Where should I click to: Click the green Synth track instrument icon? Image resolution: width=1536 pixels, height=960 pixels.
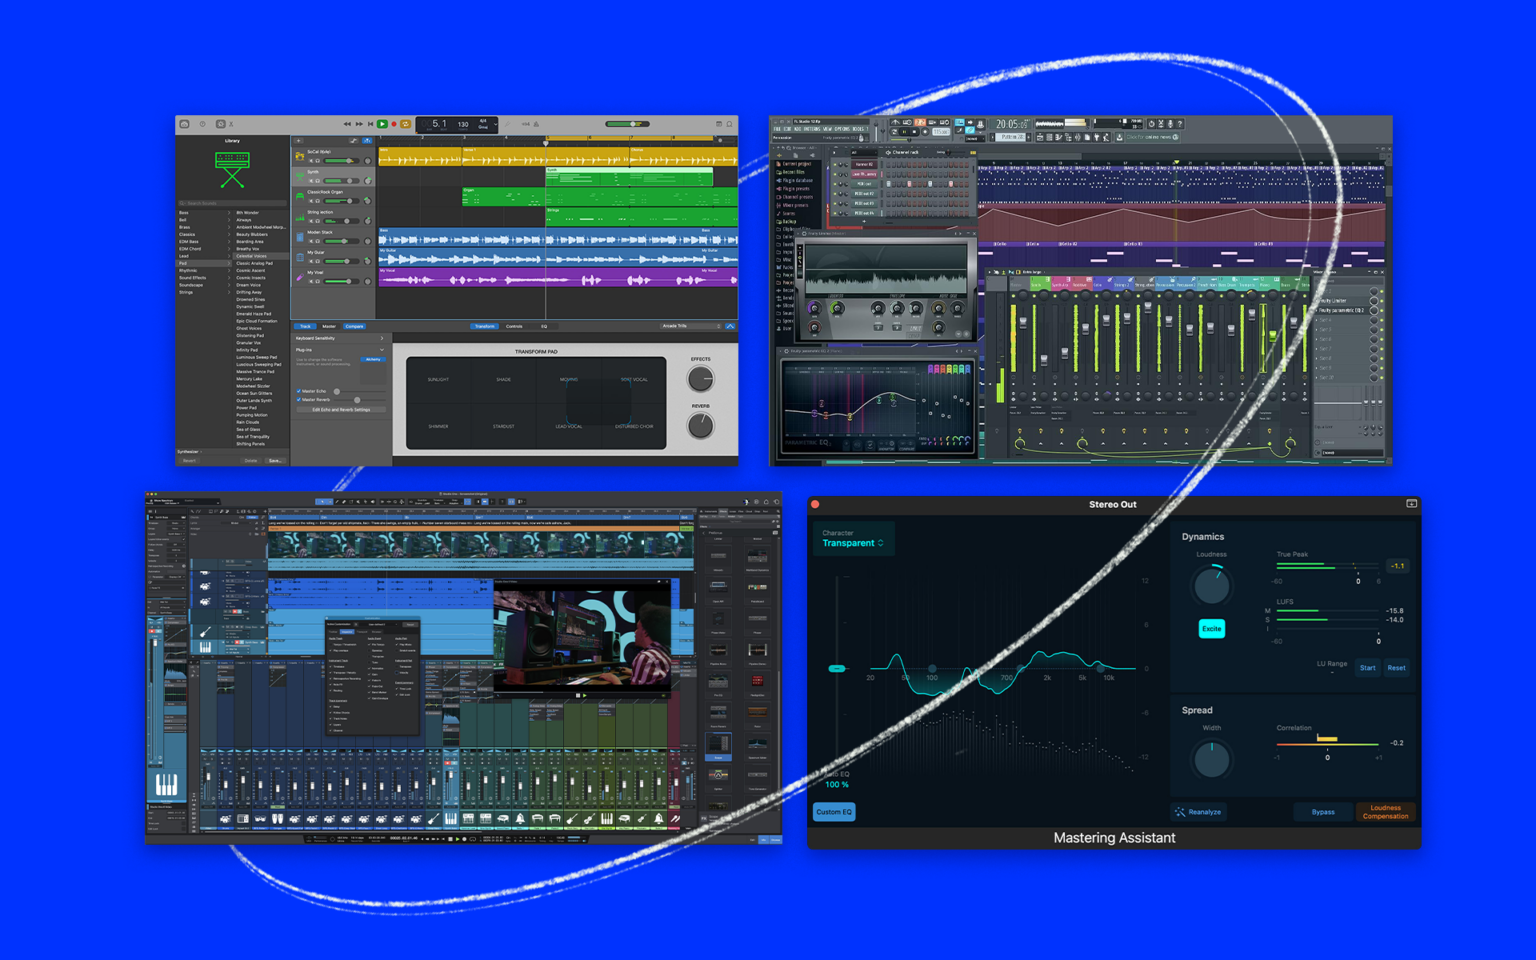point(300,177)
